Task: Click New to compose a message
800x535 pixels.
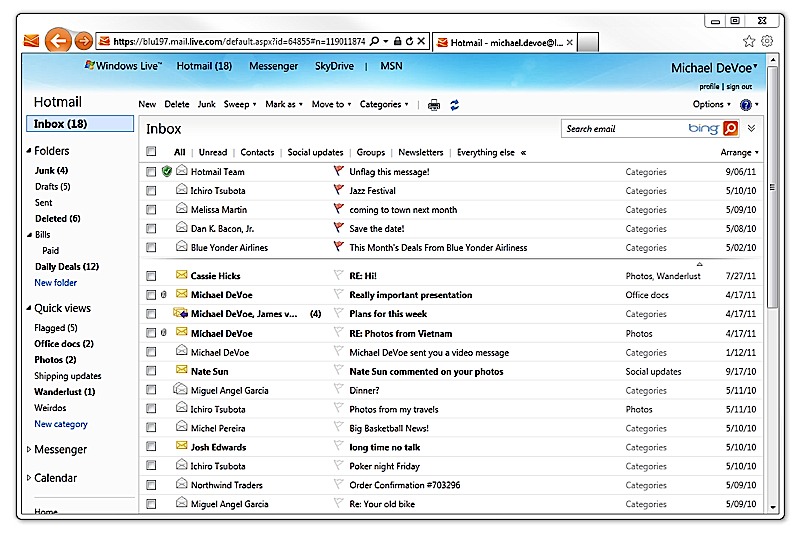Action: tap(147, 104)
